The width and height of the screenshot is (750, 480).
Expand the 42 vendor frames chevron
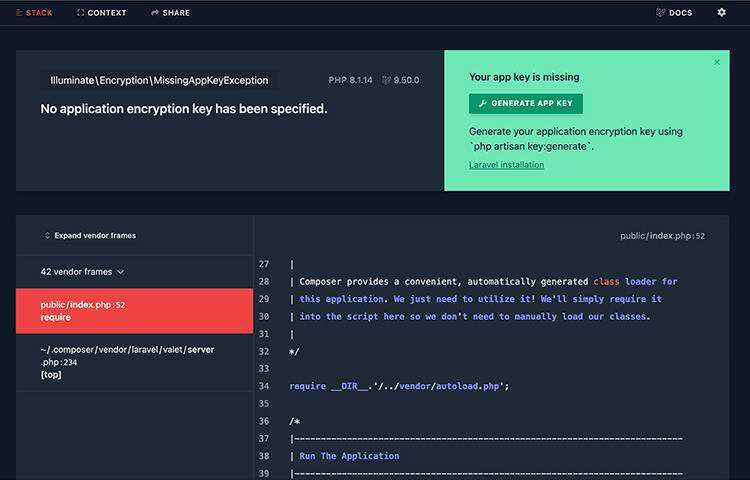[121, 272]
